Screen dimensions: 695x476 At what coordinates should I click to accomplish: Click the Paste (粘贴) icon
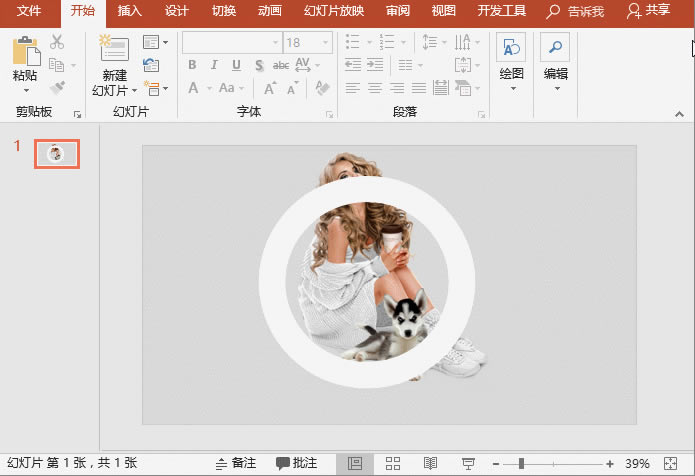(x=26, y=52)
